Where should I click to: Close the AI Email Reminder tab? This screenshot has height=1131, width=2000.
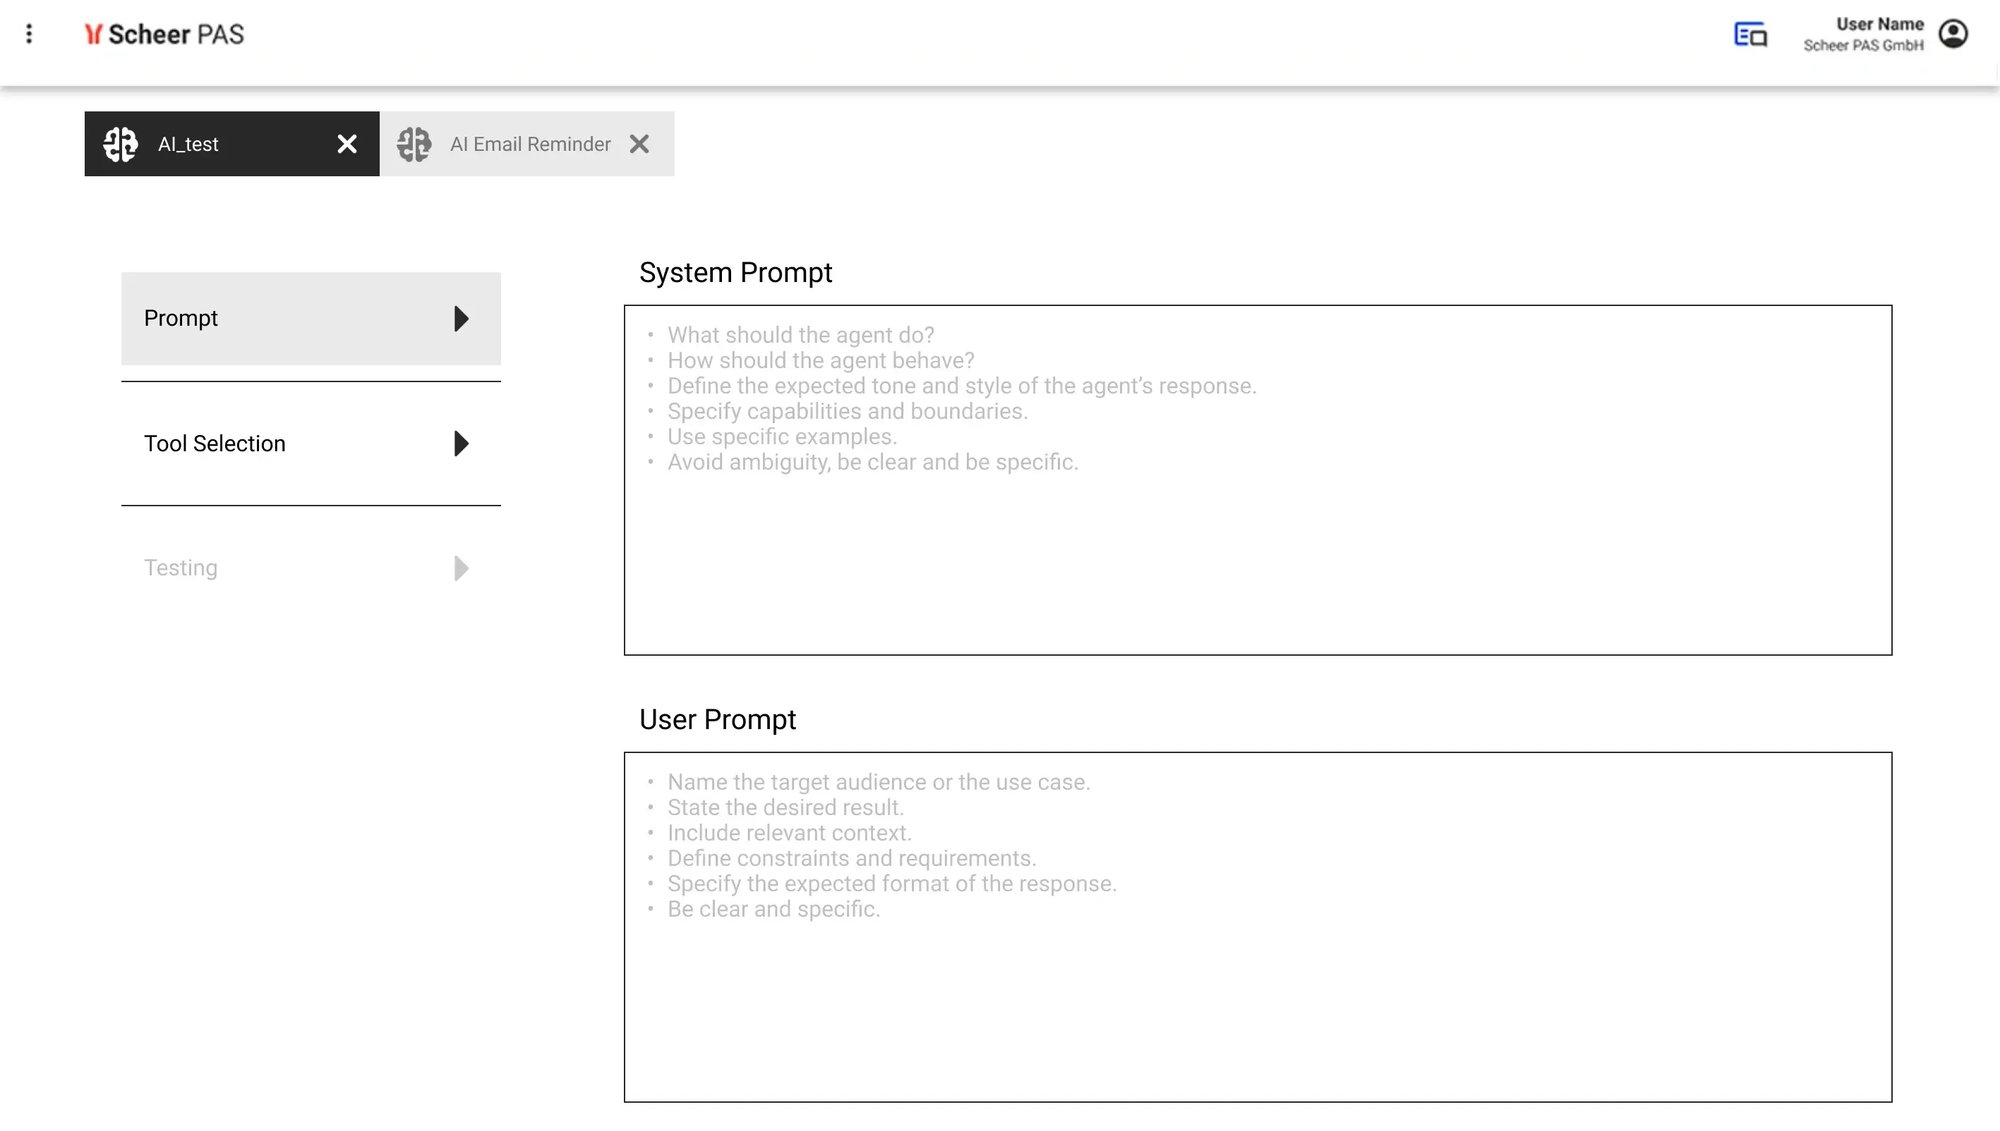[639, 144]
